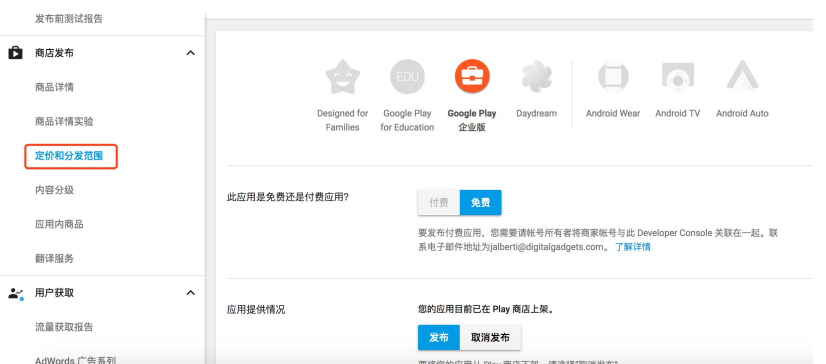Click the Android Wear watch icon
Viewport: 826px width, 364px height.
[x=613, y=77]
